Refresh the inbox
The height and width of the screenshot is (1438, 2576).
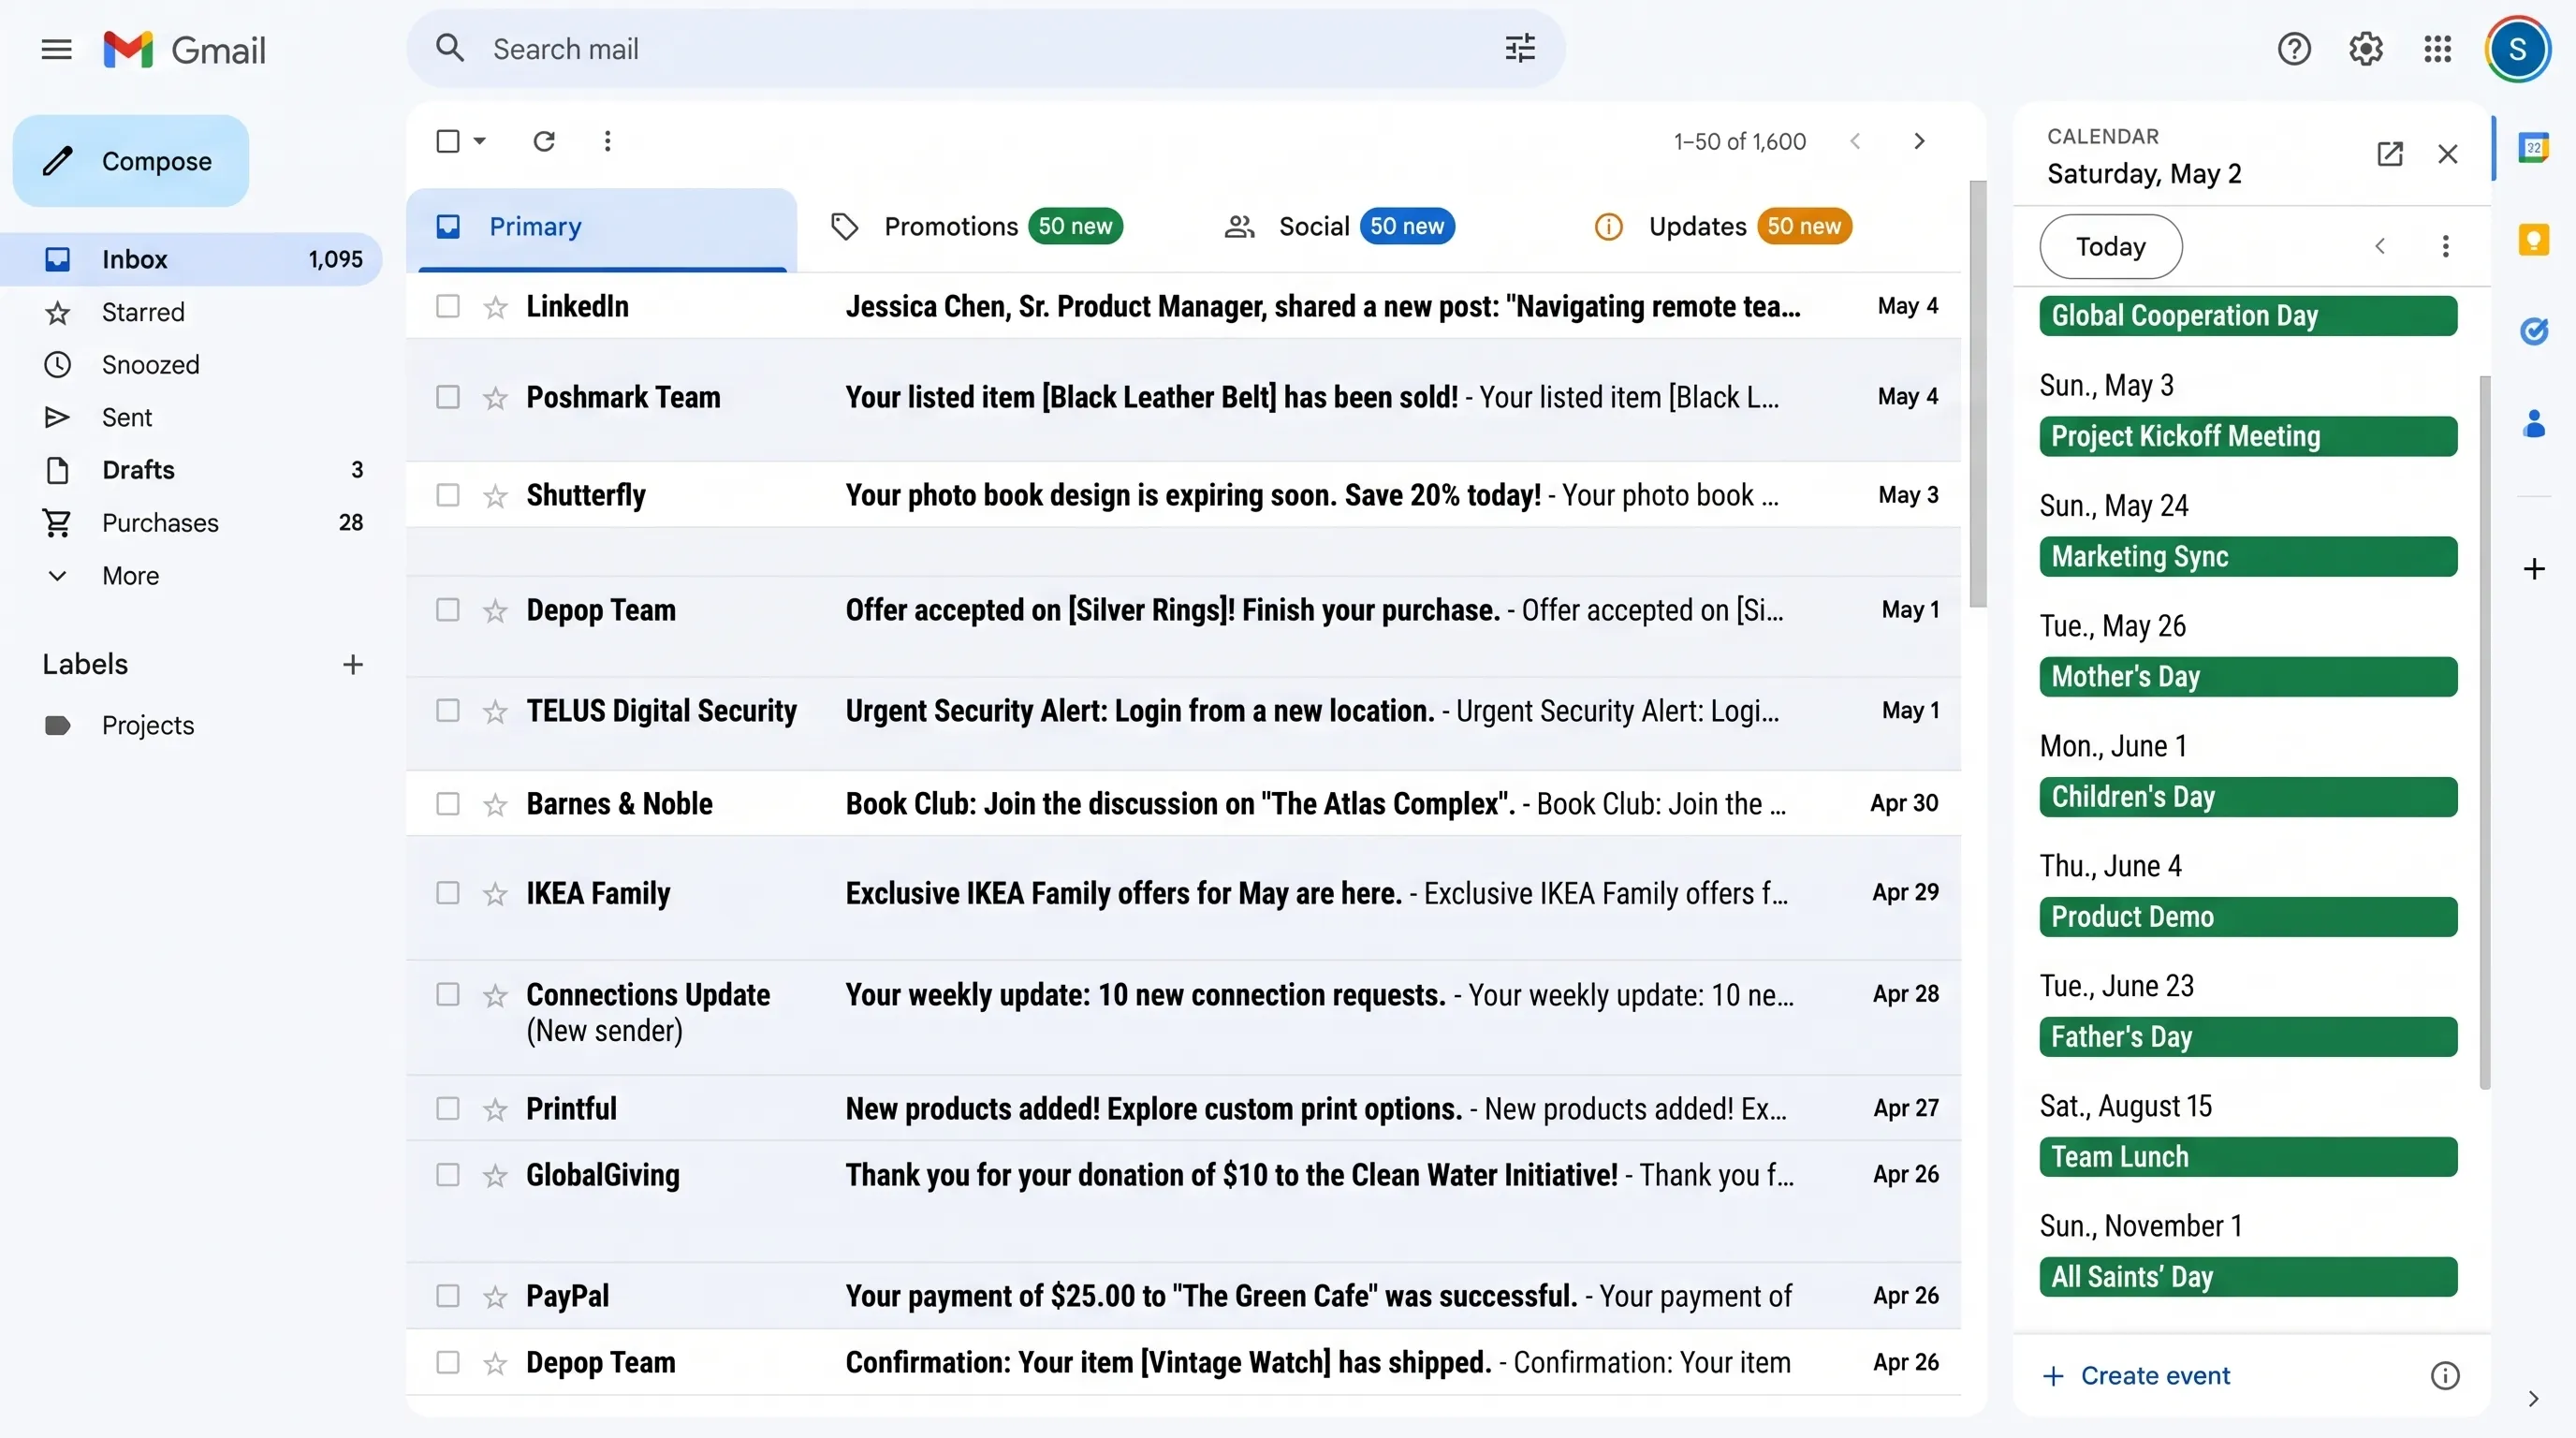click(544, 141)
